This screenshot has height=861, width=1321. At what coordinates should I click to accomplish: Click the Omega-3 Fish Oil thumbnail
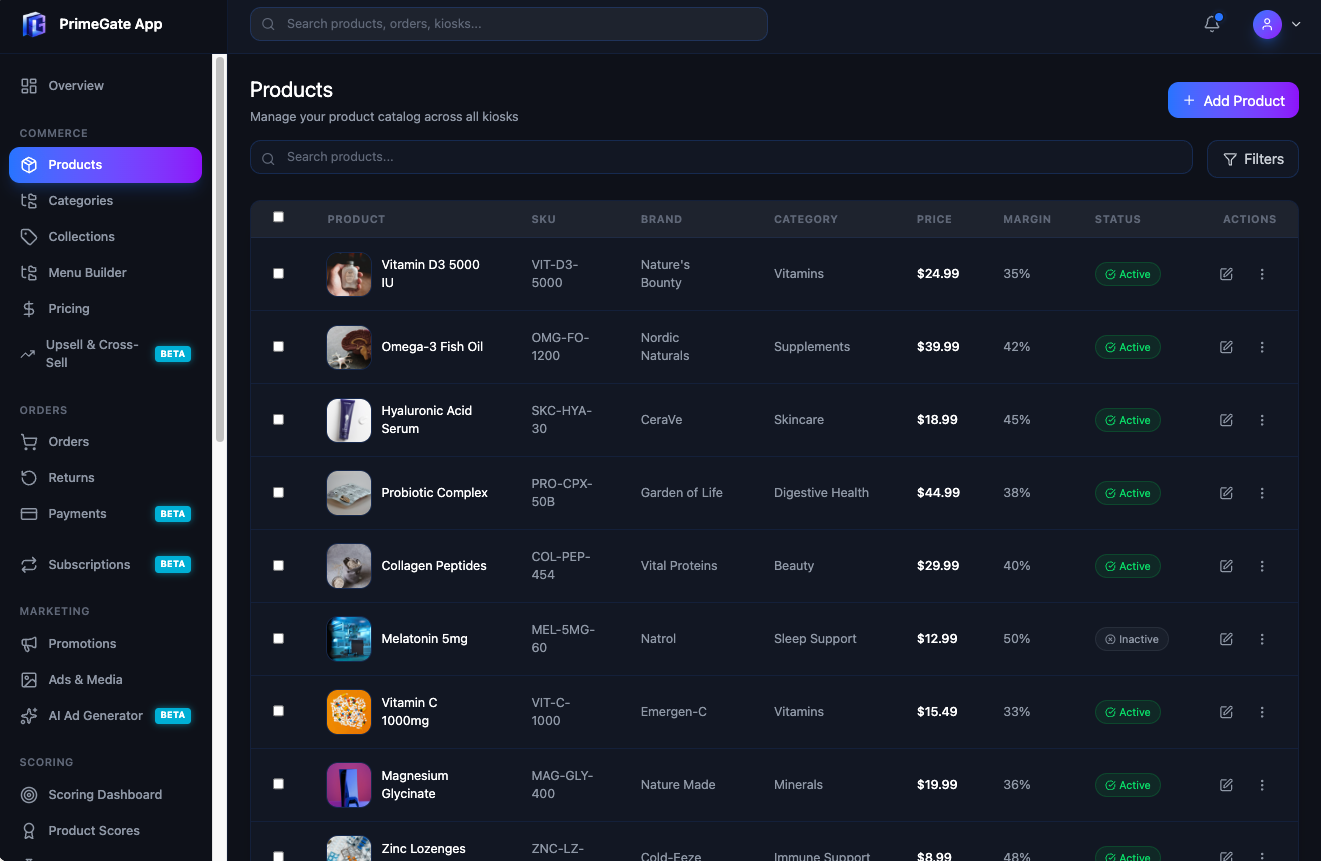[349, 347]
